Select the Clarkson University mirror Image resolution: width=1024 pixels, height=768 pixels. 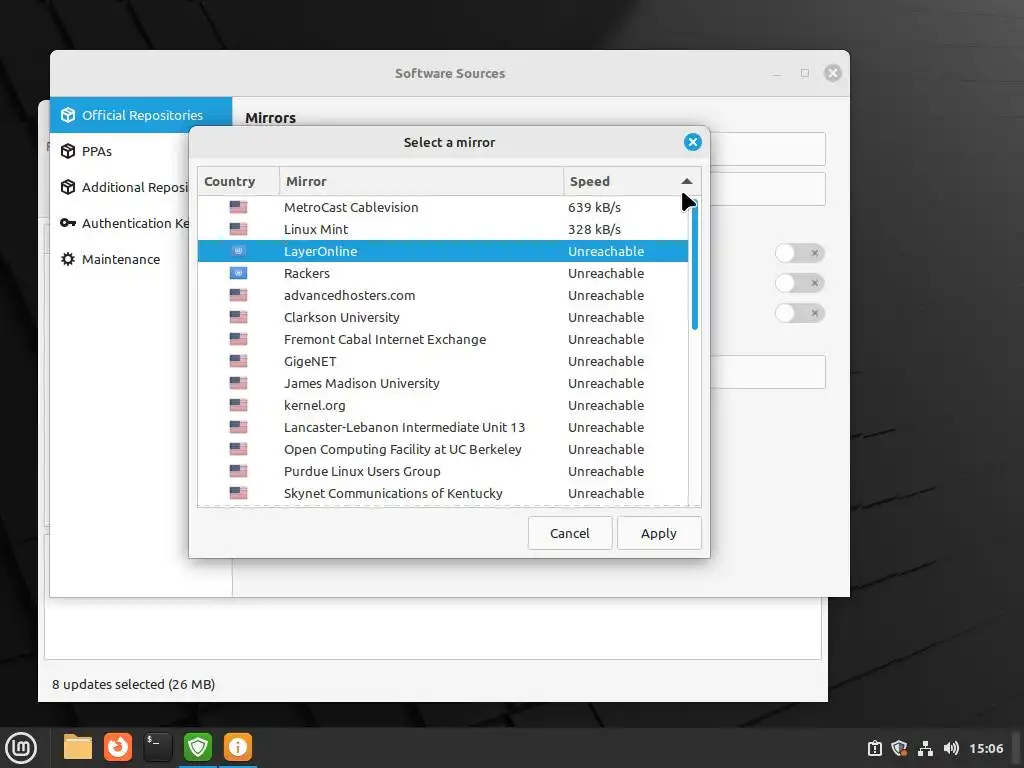point(443,317)
